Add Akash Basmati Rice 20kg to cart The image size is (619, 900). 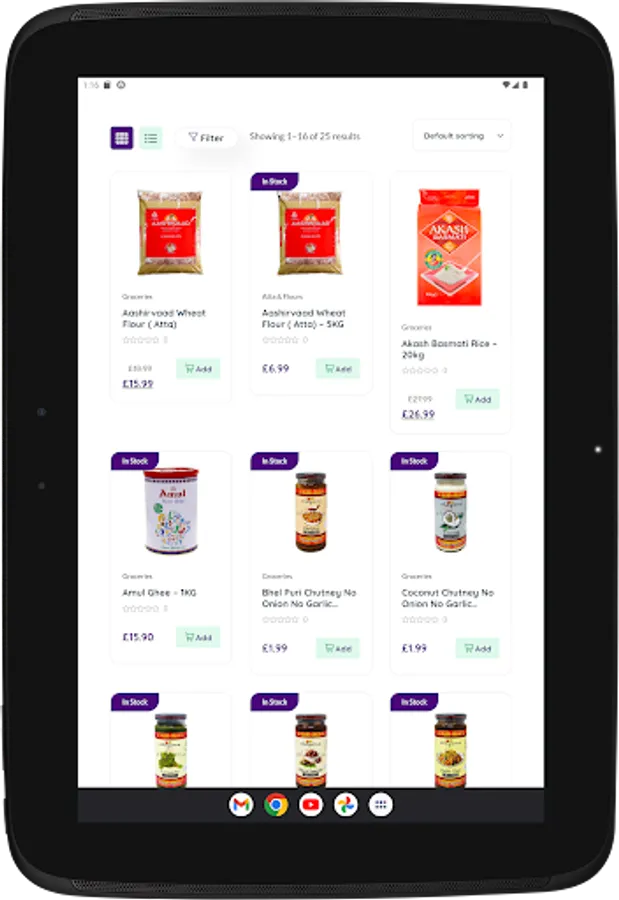click(477, 399)
